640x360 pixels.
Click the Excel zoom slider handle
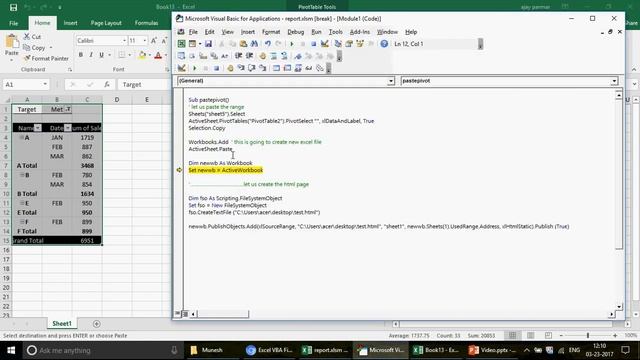point(588,336)
